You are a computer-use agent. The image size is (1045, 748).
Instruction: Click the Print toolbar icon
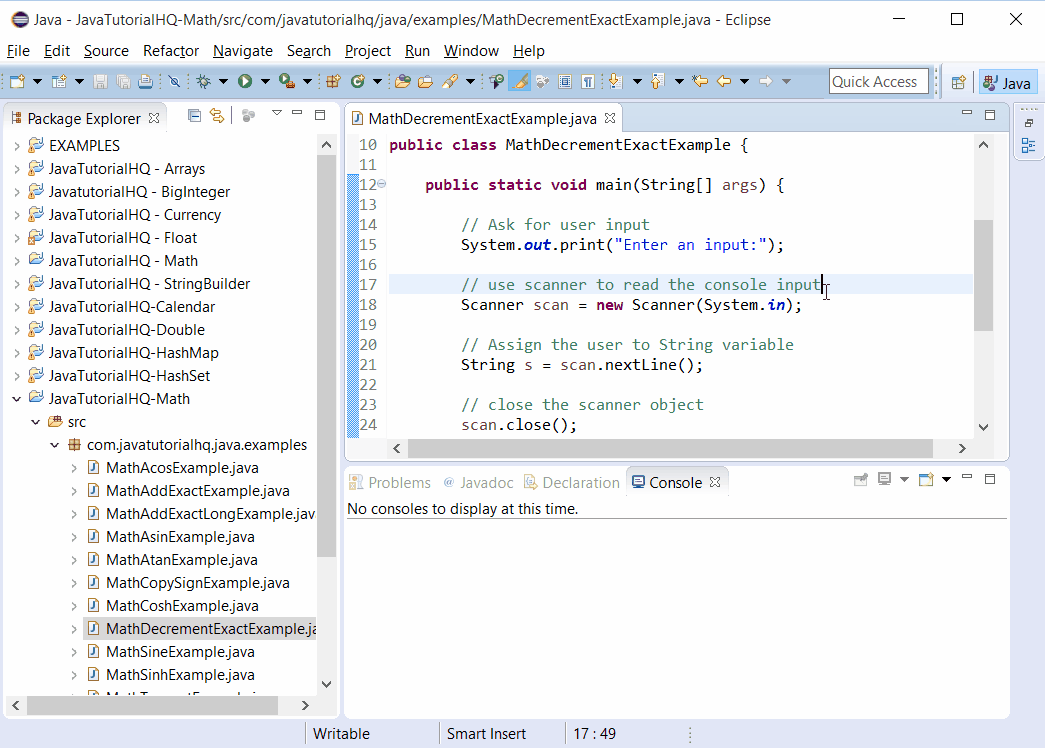coord(145,81)
